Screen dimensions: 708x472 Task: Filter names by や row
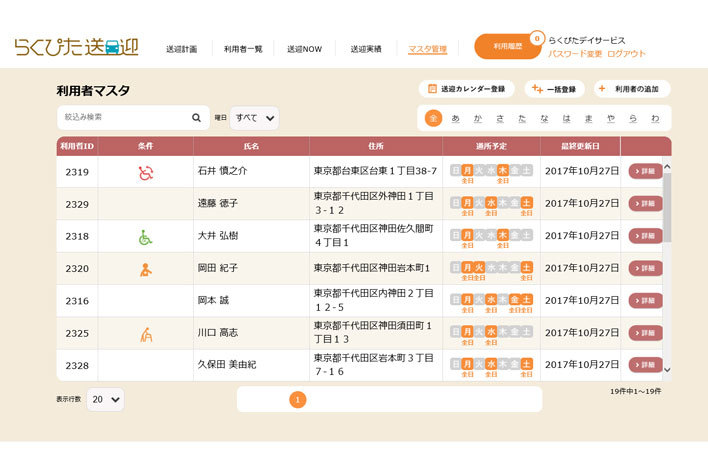(610, 118)
